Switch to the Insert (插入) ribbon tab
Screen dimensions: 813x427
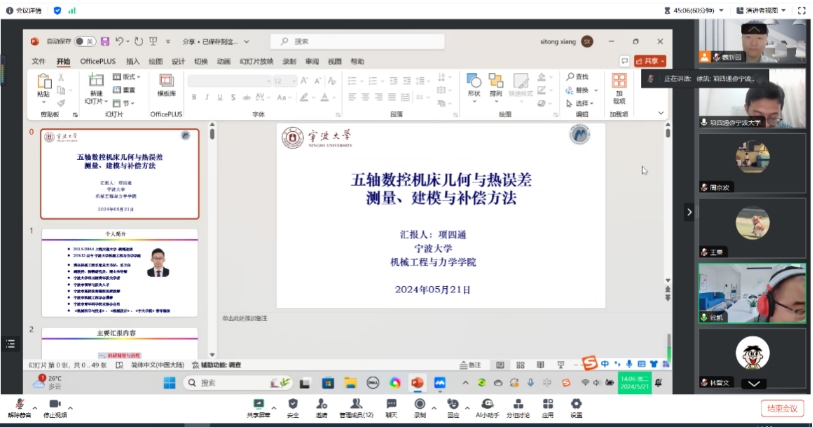[x=133, y=61]
